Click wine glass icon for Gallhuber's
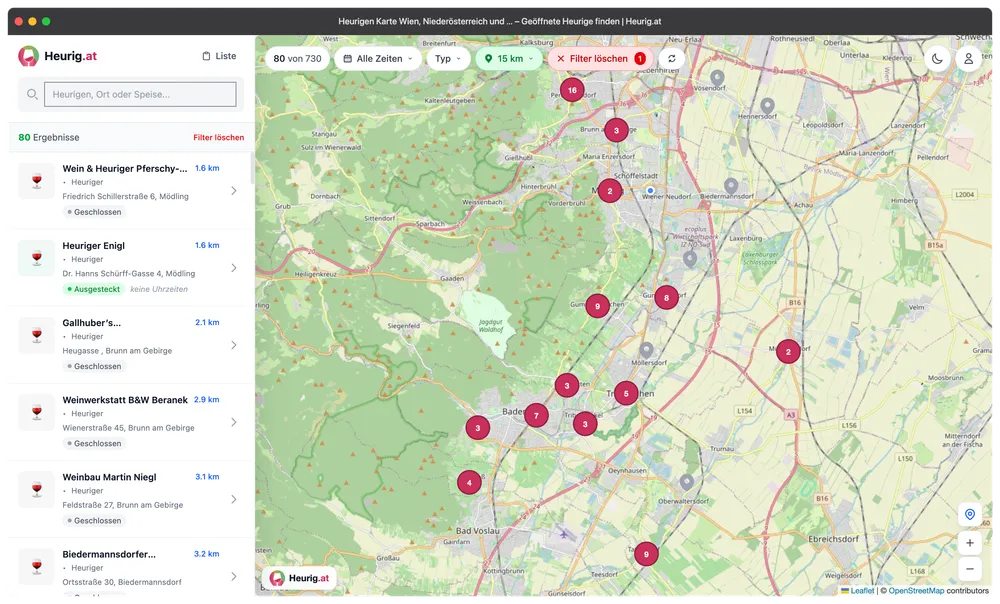The image size is (1000, 604). pos(36,335)
